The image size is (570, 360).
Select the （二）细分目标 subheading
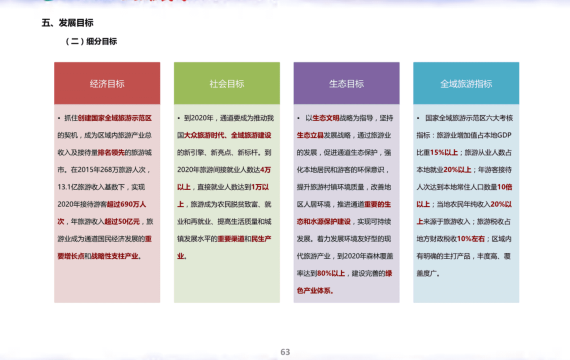[x=91, y=41]
